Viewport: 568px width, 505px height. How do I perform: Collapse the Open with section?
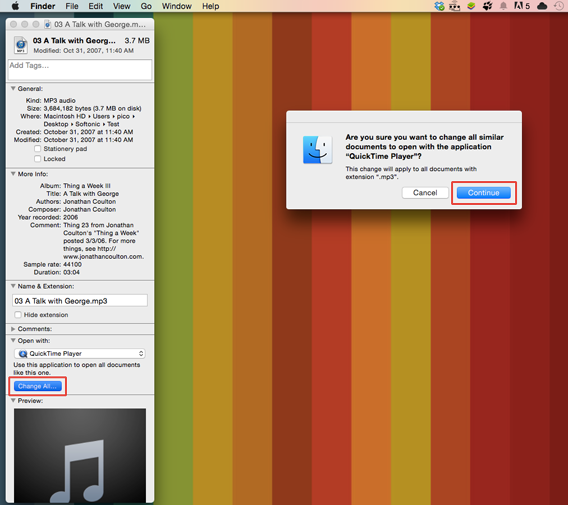tap(13, 341)
